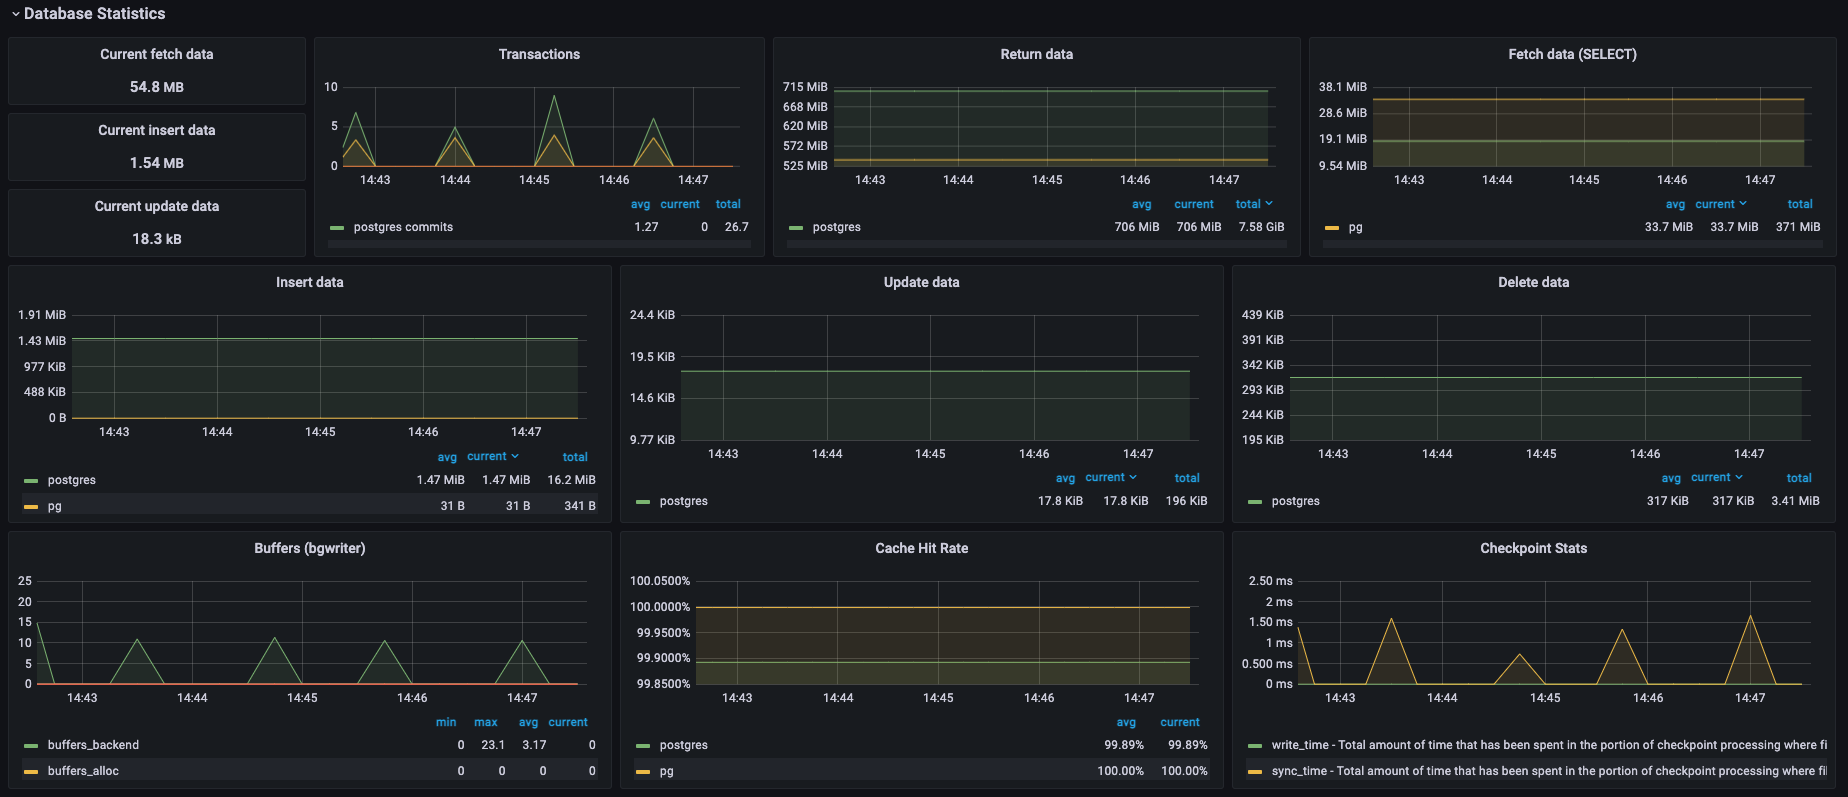This screenshot has height=797, width=1848.
Task: Open the Fetch data (SELECT) panel menu
Action: pos(1572,54)
